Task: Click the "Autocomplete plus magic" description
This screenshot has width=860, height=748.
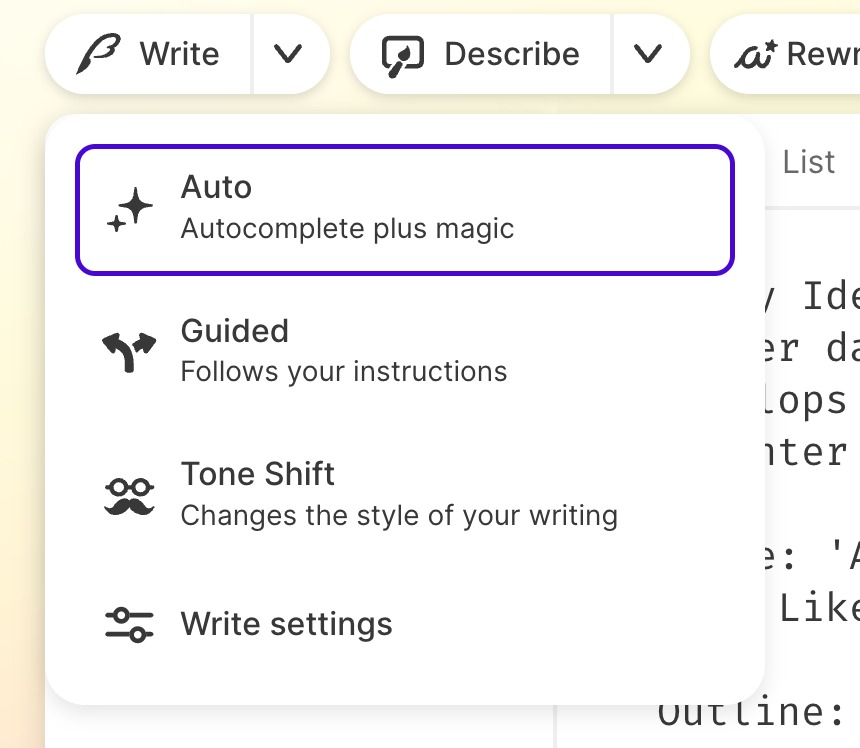Action: (347, 229)
